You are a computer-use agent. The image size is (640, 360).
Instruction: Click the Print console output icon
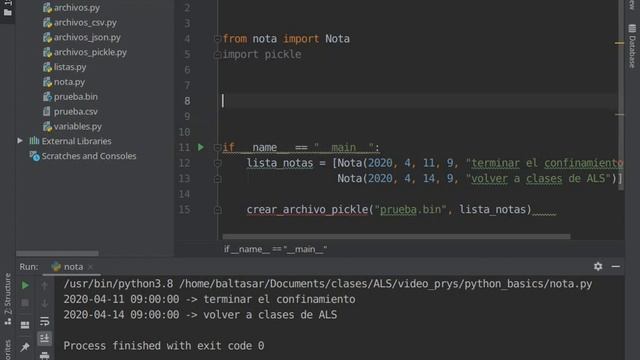coord(44,356)
